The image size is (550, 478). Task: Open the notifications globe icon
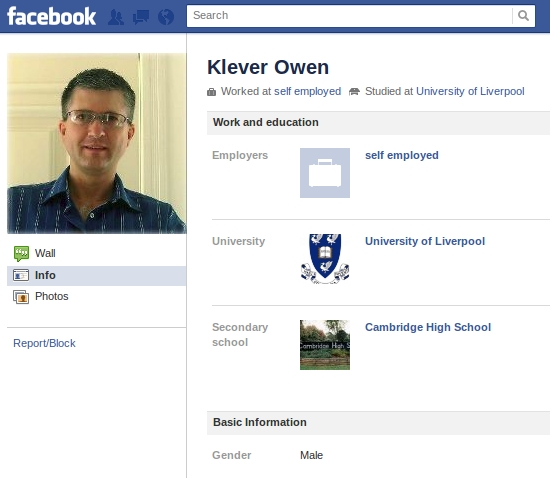pyautogui.click(x=166, y=17)
